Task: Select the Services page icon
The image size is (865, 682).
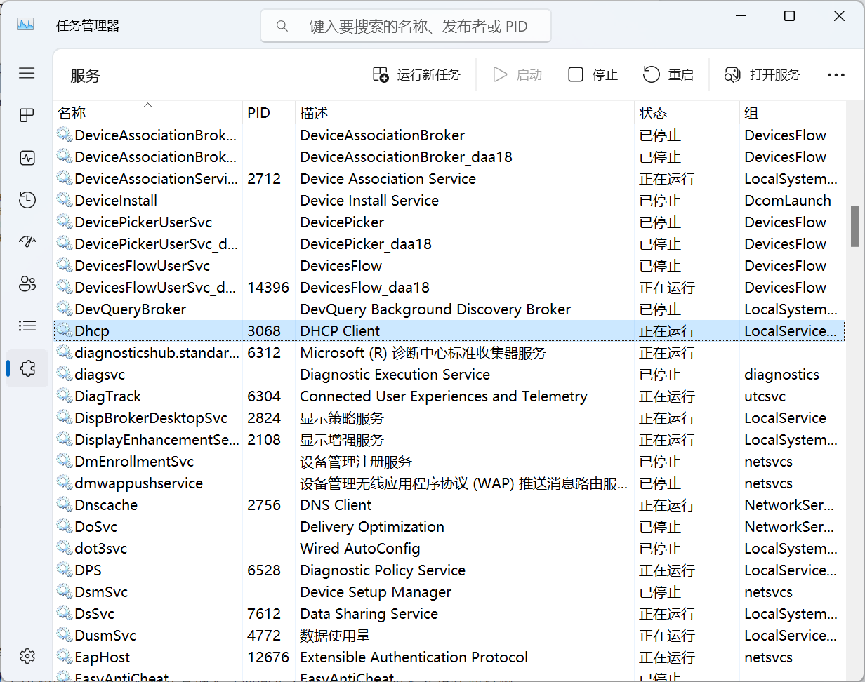Action: pyautogui.click(x=27, y=367)
